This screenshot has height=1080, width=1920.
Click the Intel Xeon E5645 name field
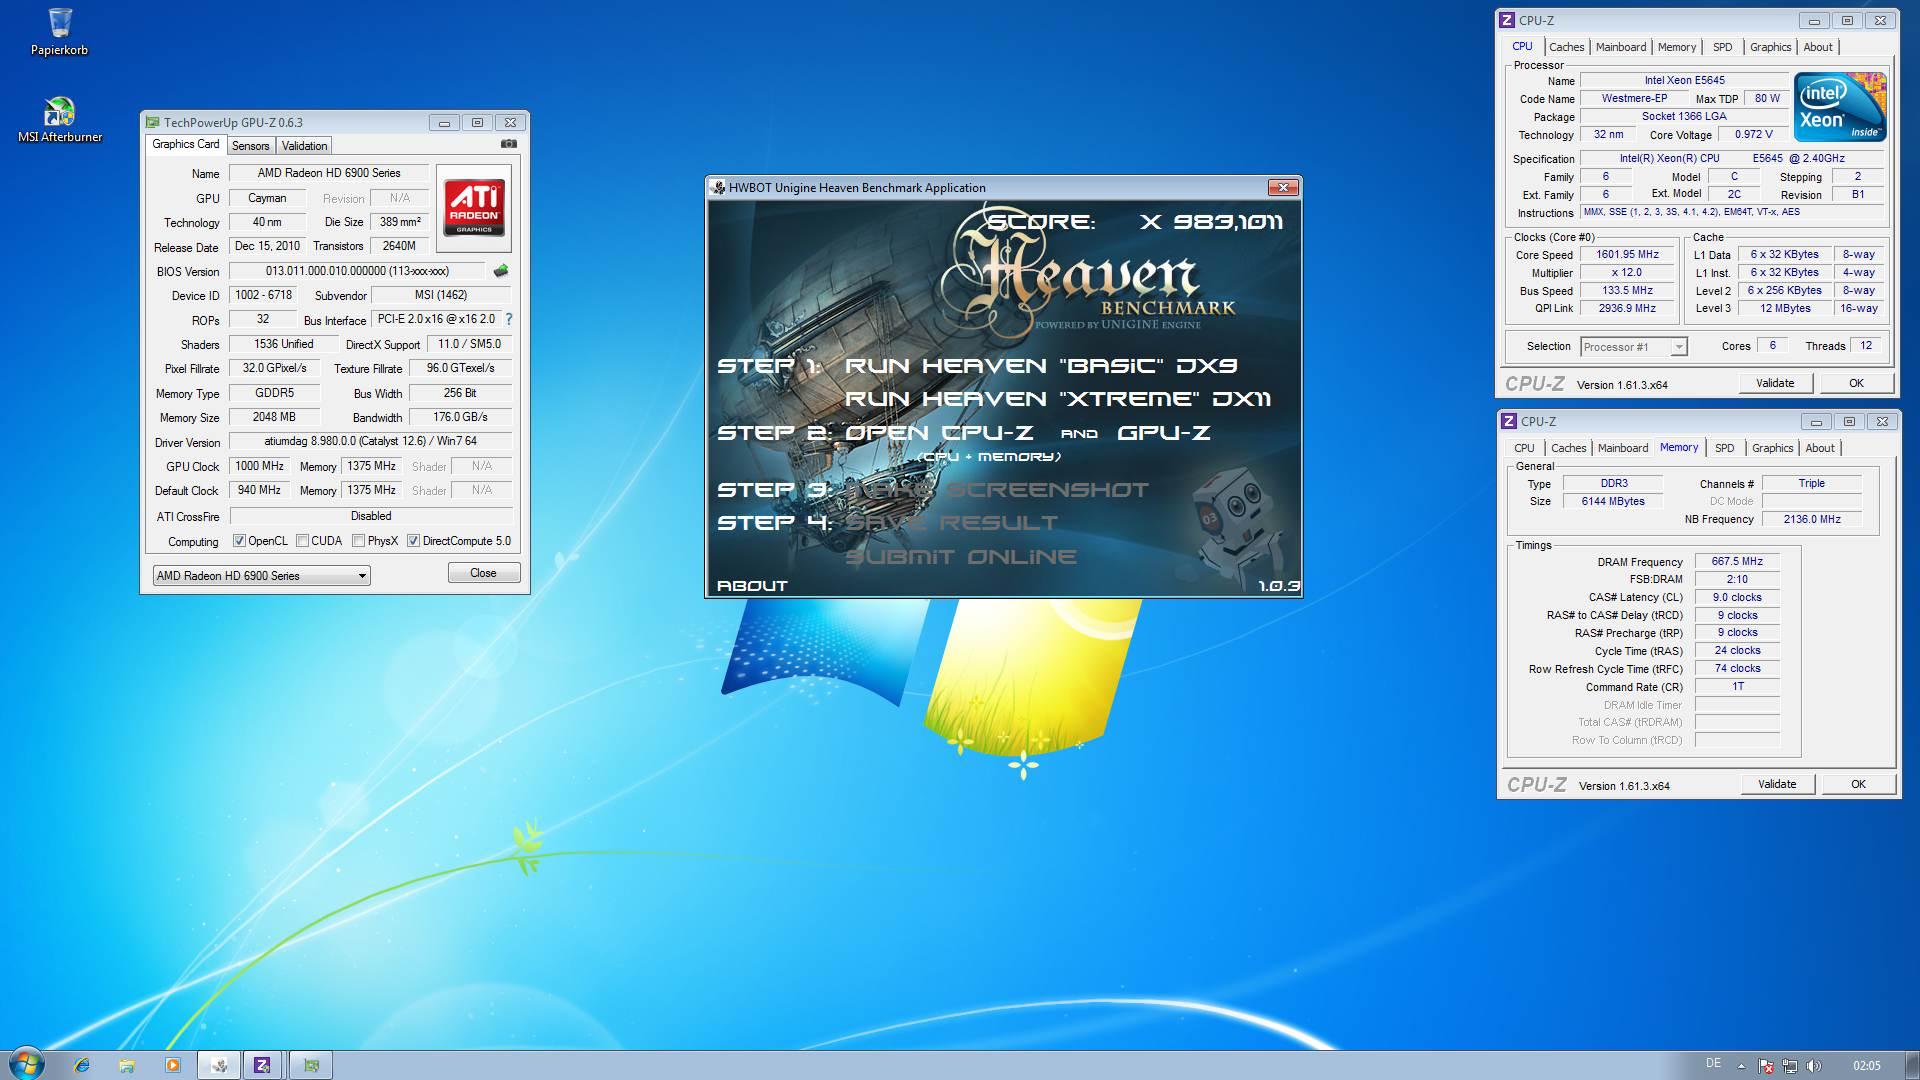click(1684, 80)
